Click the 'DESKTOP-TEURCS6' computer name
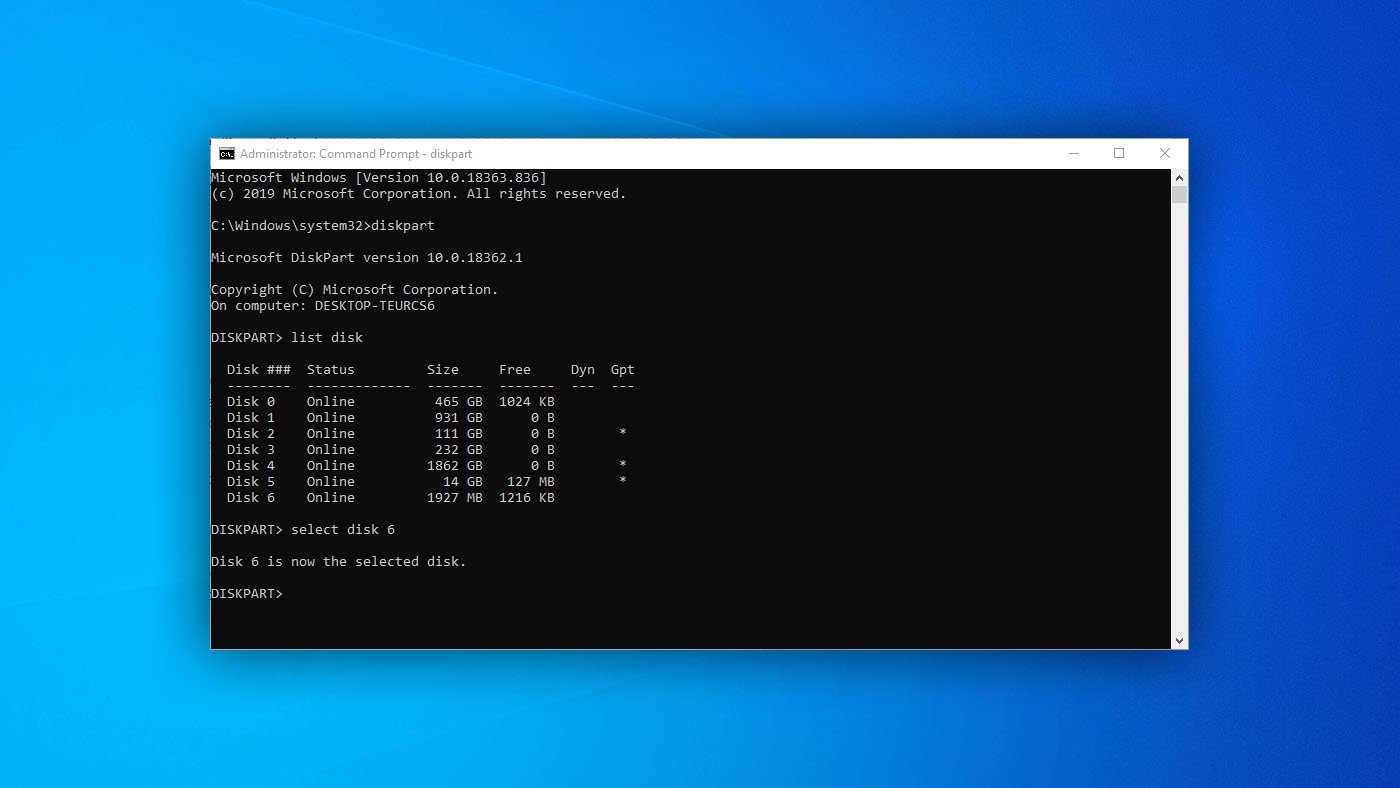Image resolution: width=1400 pixels, height=788 pixels. pyautogui.click(x=375, y=305)
